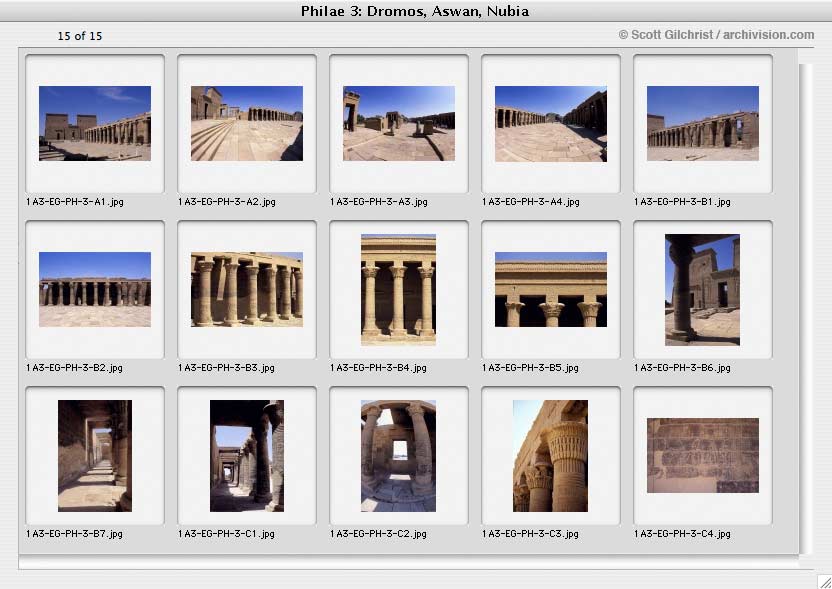The width and height of the screenshot is (832, 589).
Task: Open image 1A3-EG-PH-3-B3.jpg
Action: tap(247, 289)
